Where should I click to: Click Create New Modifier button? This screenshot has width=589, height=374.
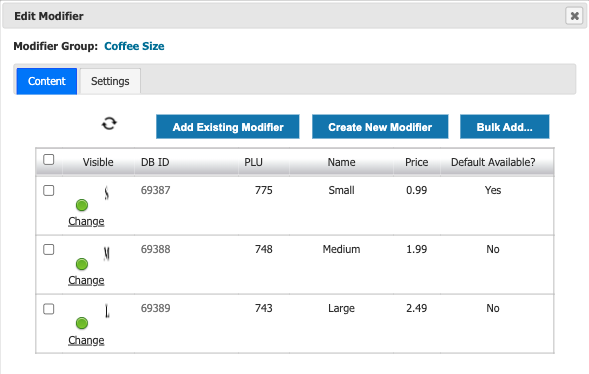[x=380, y=127]
